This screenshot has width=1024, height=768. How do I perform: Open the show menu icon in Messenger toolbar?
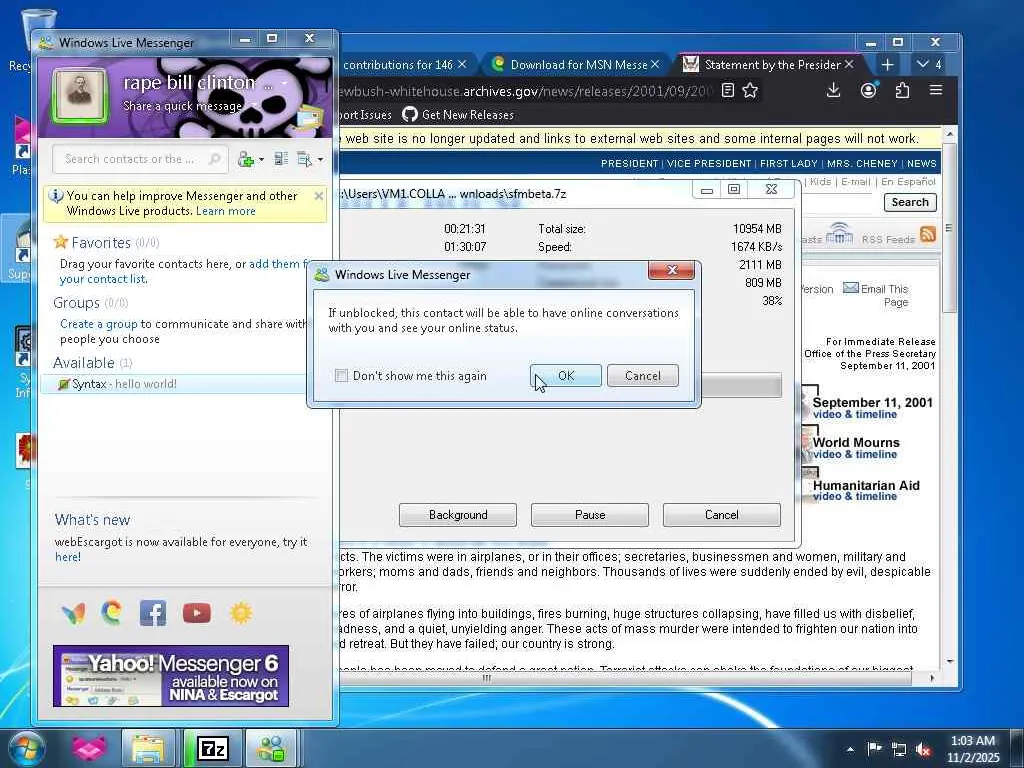pos(304,159)
